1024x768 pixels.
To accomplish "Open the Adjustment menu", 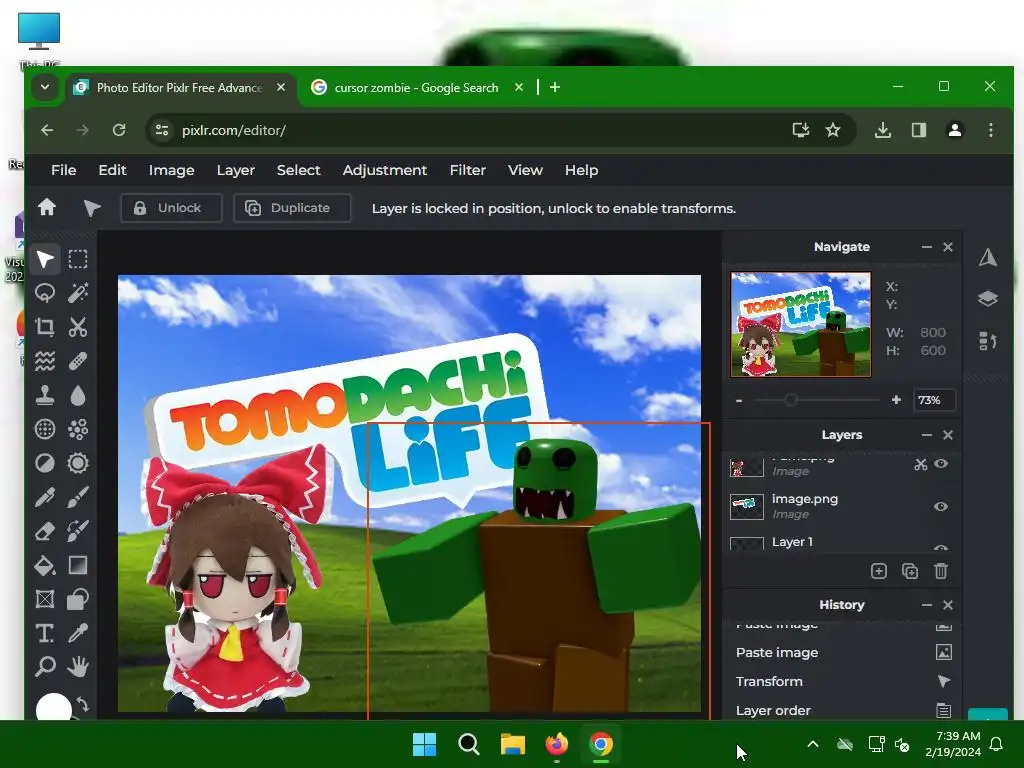I will (385, 170).
